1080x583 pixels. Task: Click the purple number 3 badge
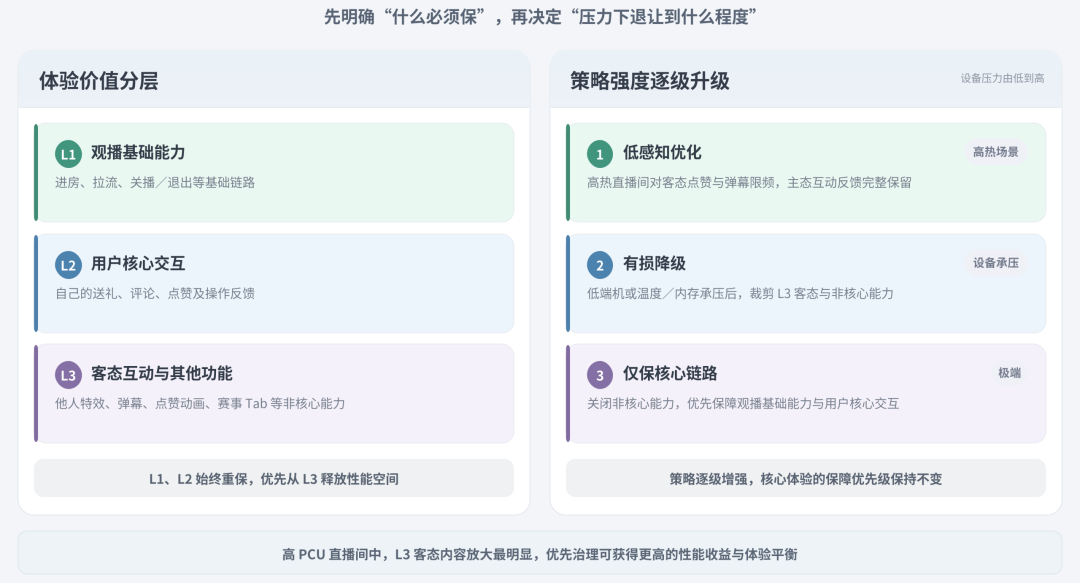pyautogui.click(x=600, y=375)
